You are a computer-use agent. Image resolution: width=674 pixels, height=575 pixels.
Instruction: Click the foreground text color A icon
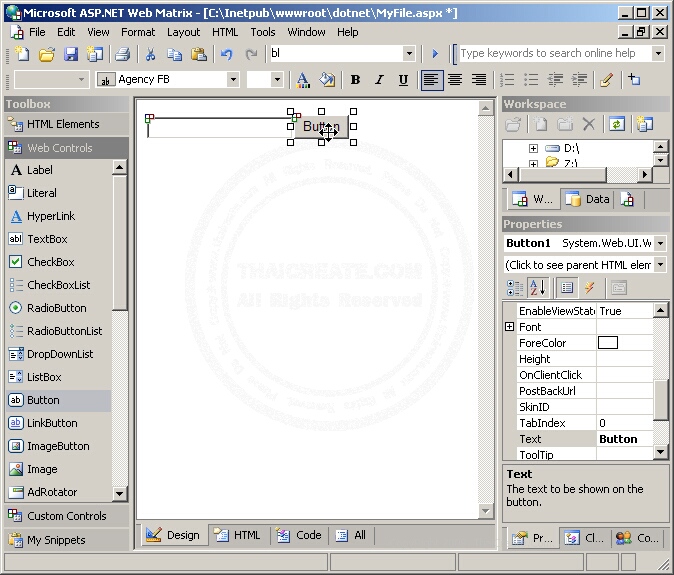pos(303,80)
